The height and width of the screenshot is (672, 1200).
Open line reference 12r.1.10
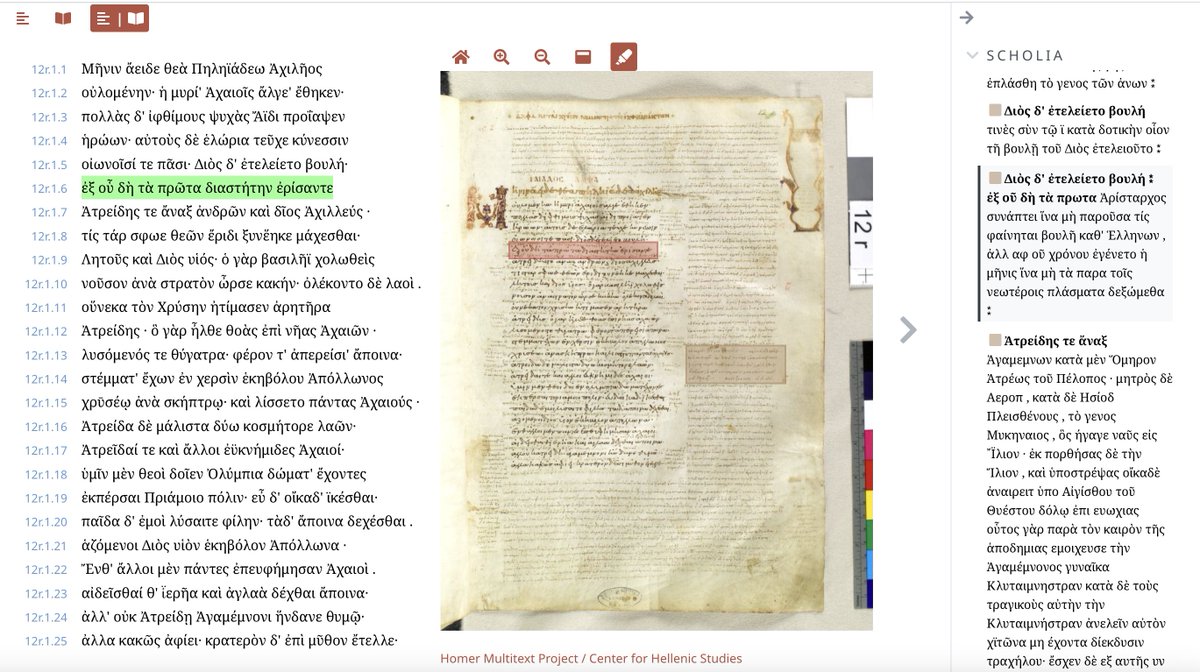click(x=46, y=284)
